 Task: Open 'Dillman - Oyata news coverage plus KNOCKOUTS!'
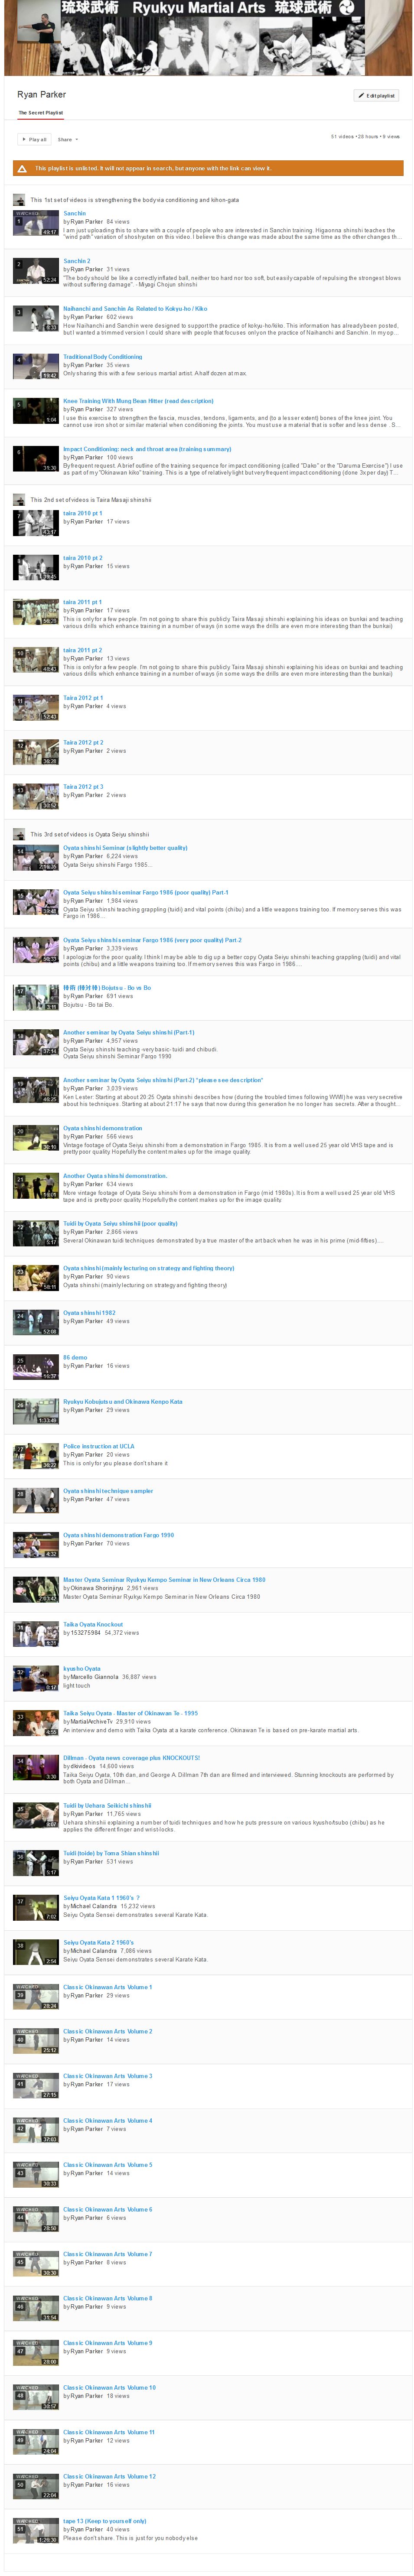pyautogui.click(x=132, y=1758)
